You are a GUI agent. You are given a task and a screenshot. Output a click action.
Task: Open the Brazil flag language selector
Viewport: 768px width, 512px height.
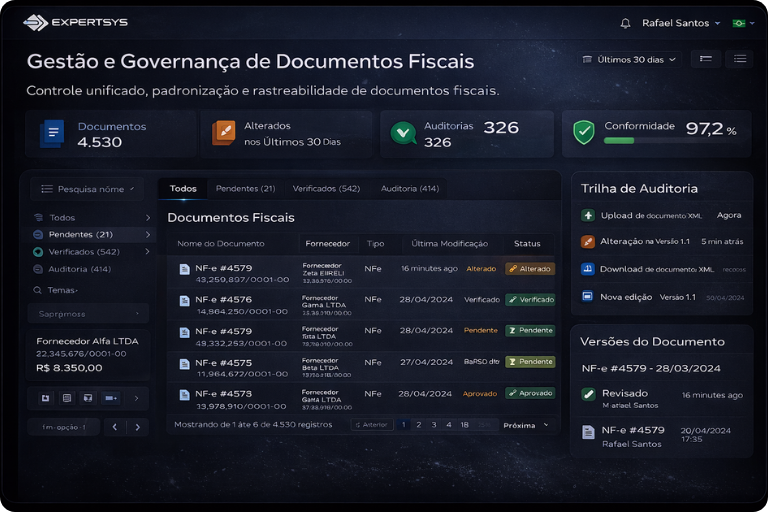(x=741, y=23)
